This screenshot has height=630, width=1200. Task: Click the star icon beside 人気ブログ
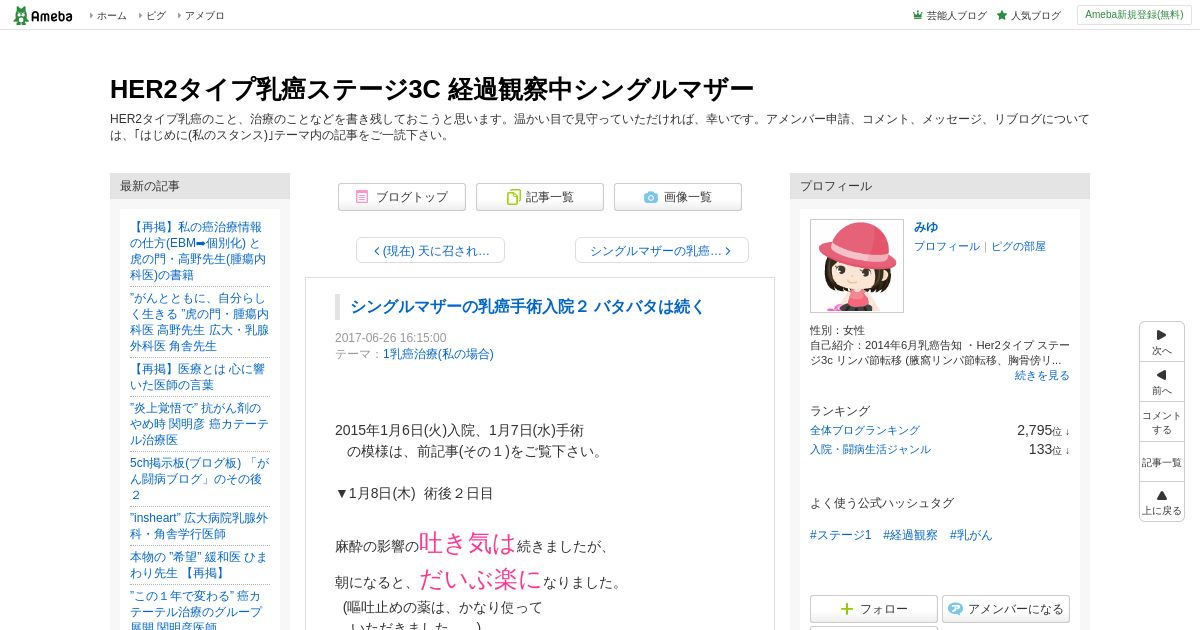pyautogui.click(x=1002, y=15)
